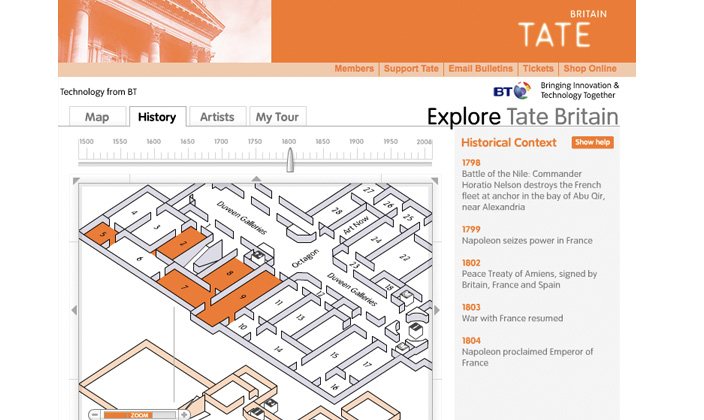Select room 17 on the map

point(367,364)
